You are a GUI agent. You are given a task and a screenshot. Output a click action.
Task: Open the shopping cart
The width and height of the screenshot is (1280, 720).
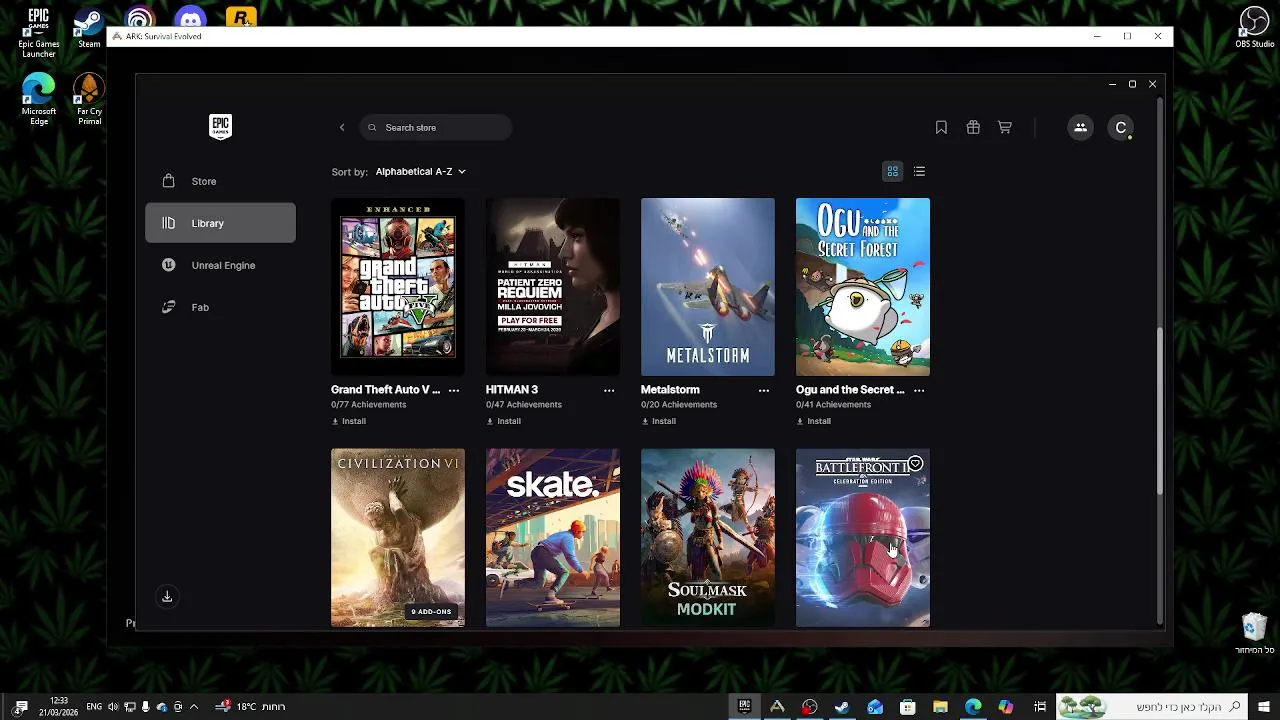[1005, 127]
